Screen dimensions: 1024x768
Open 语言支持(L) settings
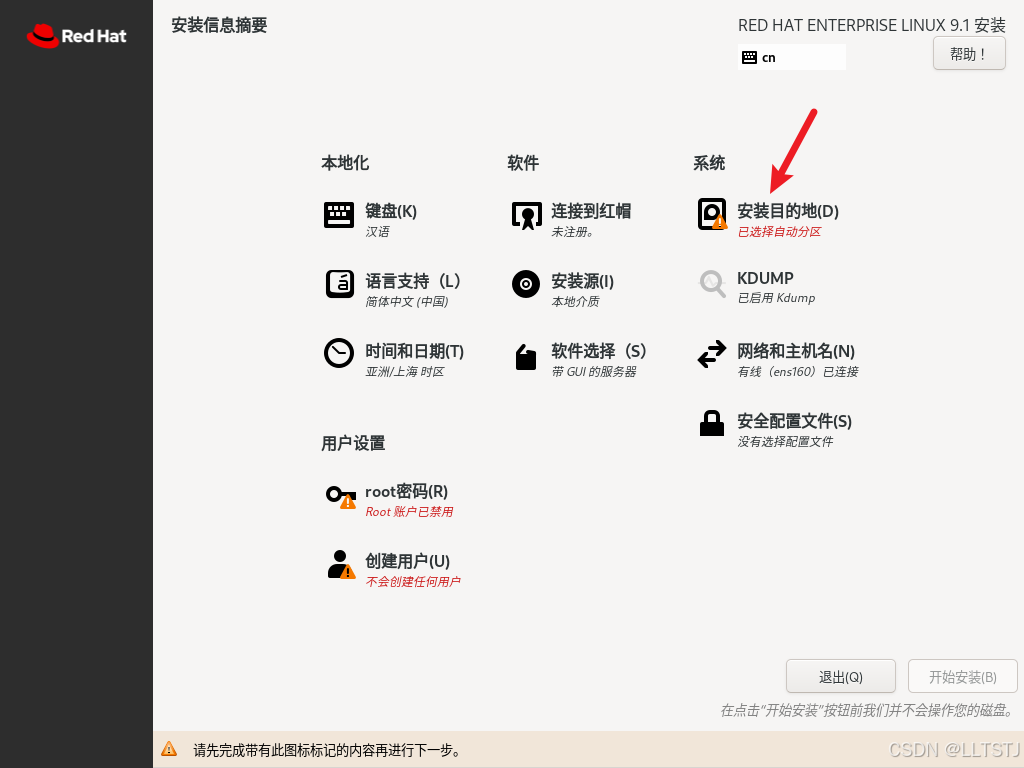pyautogui.click(x=413, y=281)
